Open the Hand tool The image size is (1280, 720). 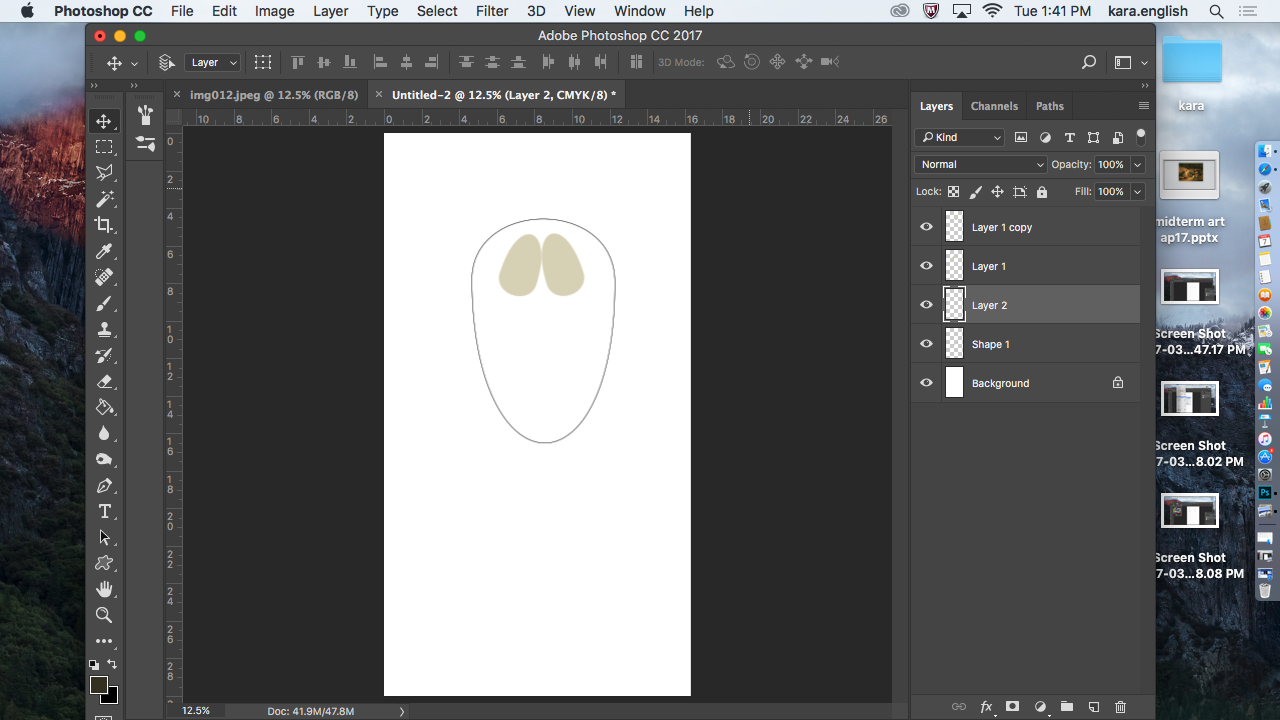(104, 589)
